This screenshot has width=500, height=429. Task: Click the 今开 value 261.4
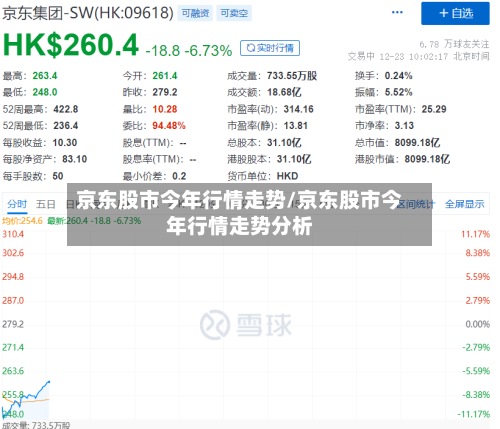[x=165, y=76]
